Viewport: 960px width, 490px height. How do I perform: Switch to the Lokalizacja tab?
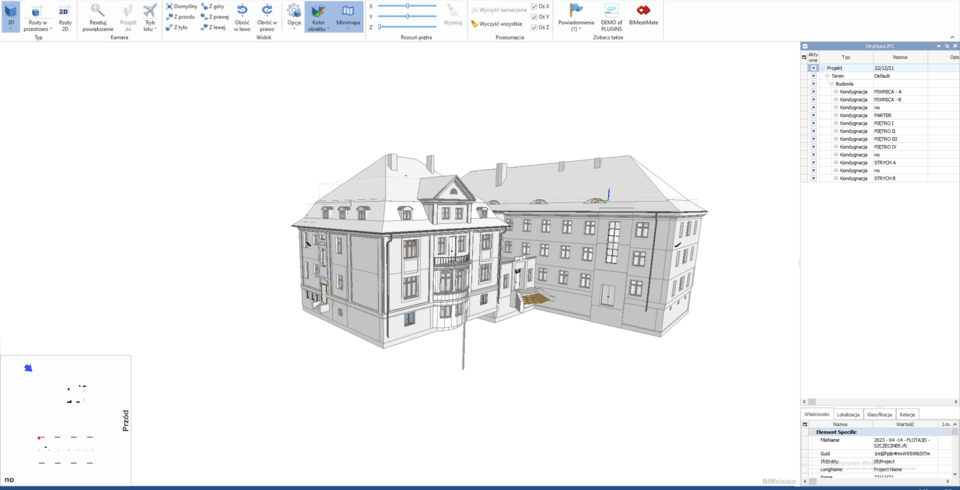click(x=848, y=414)
